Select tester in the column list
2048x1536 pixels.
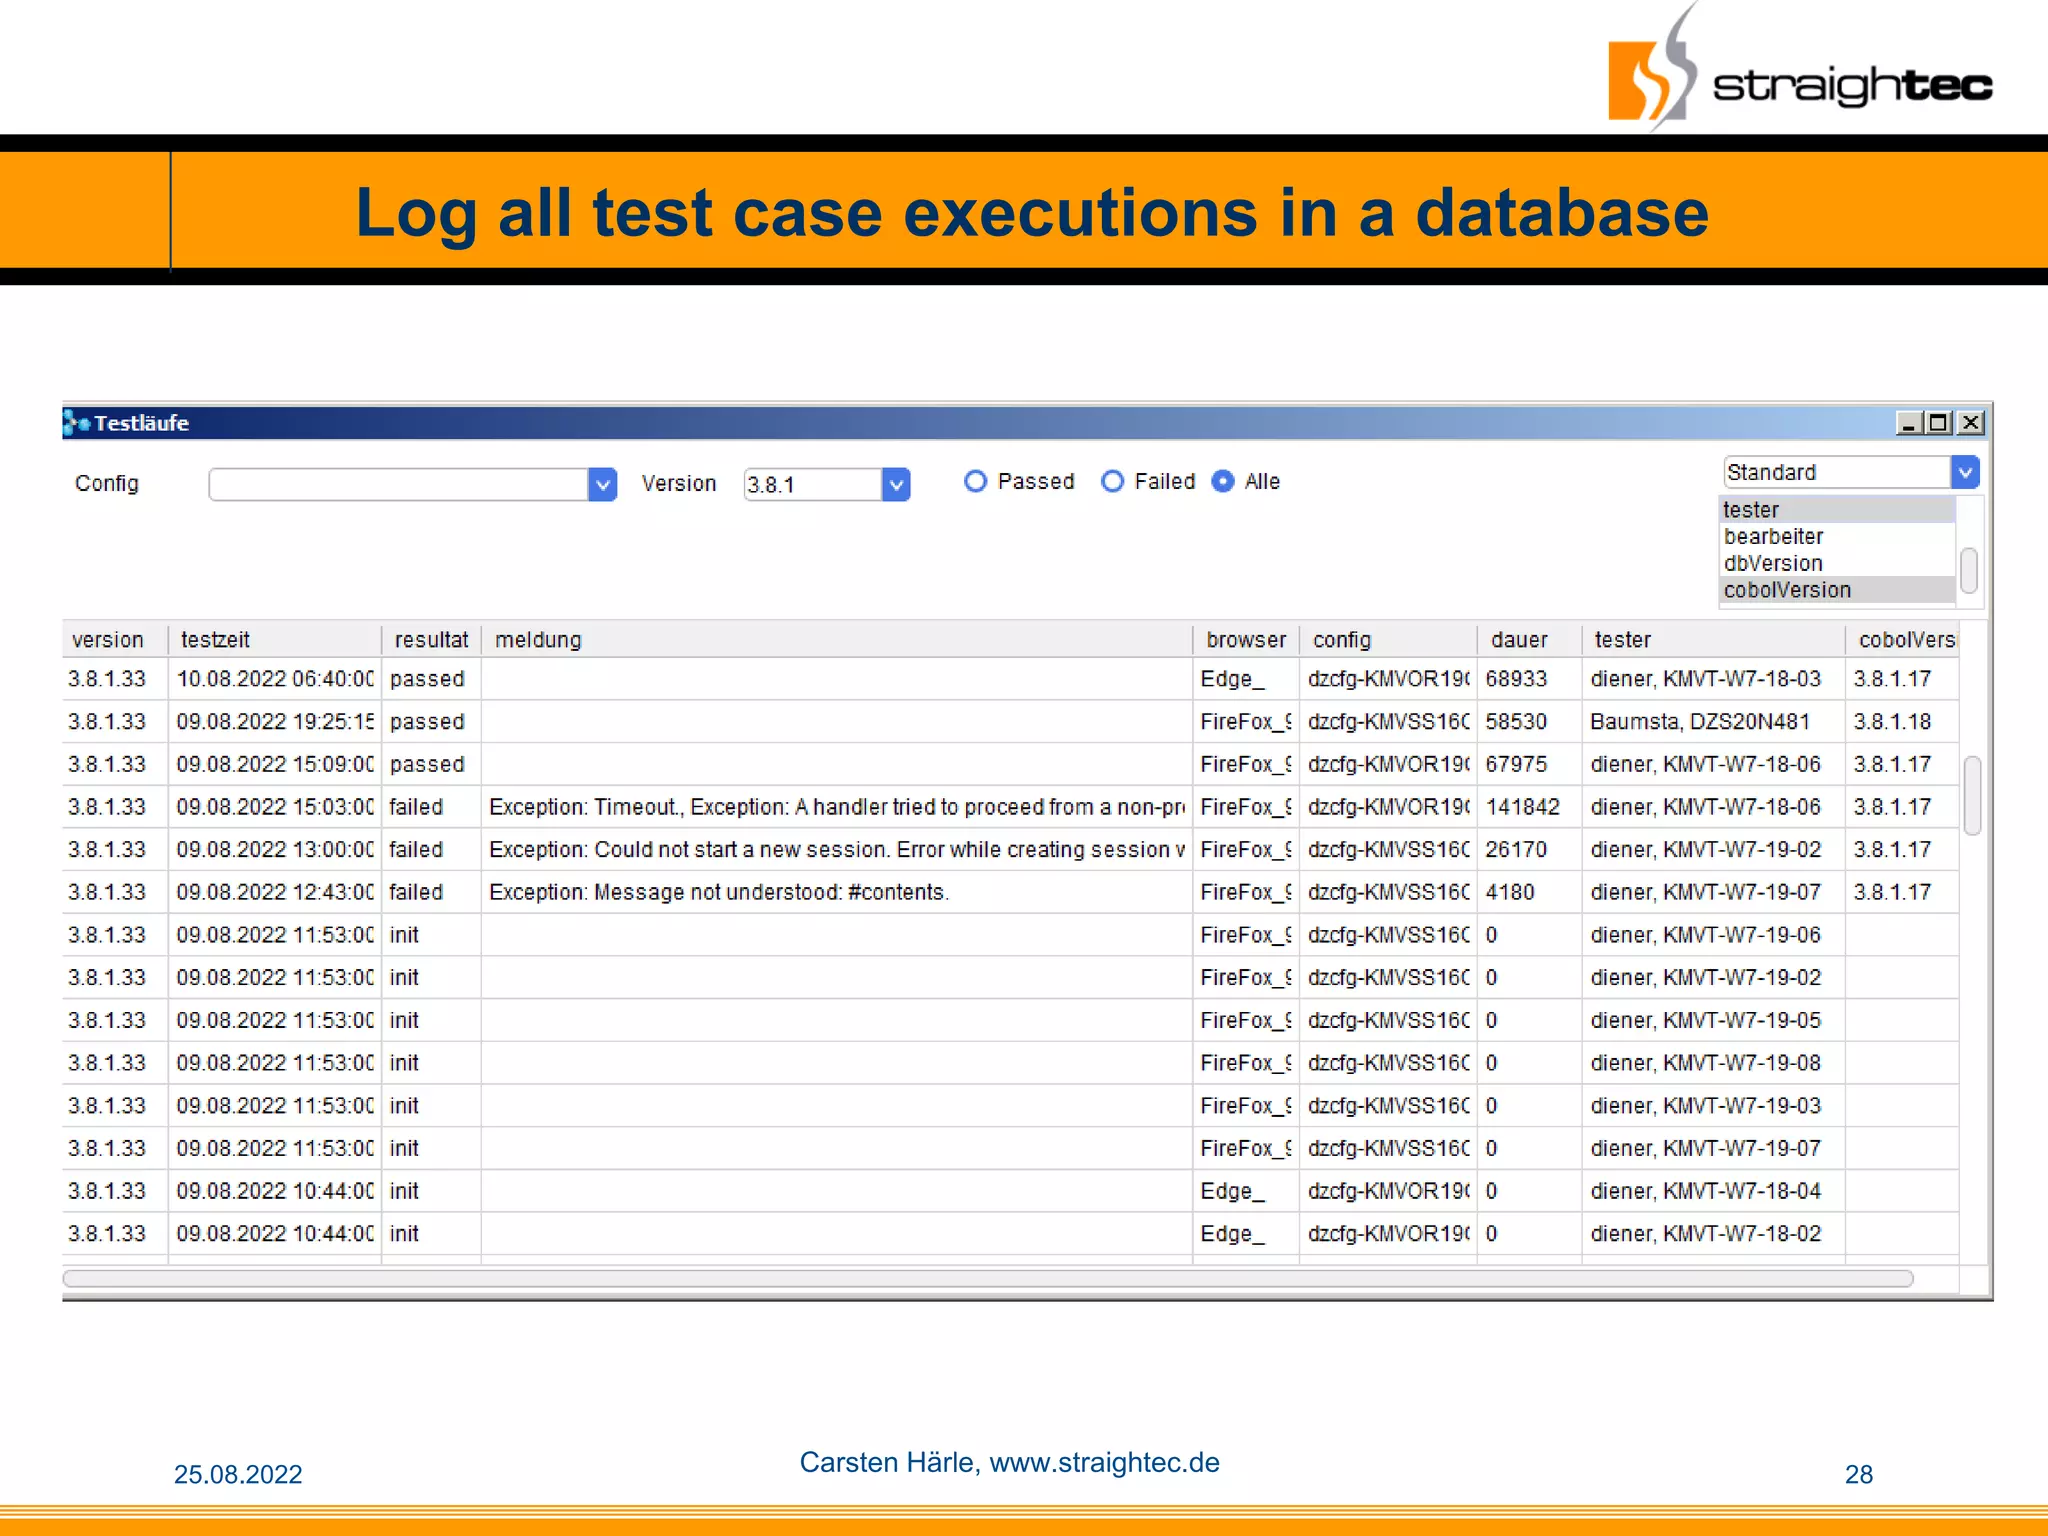(1837, 510)
